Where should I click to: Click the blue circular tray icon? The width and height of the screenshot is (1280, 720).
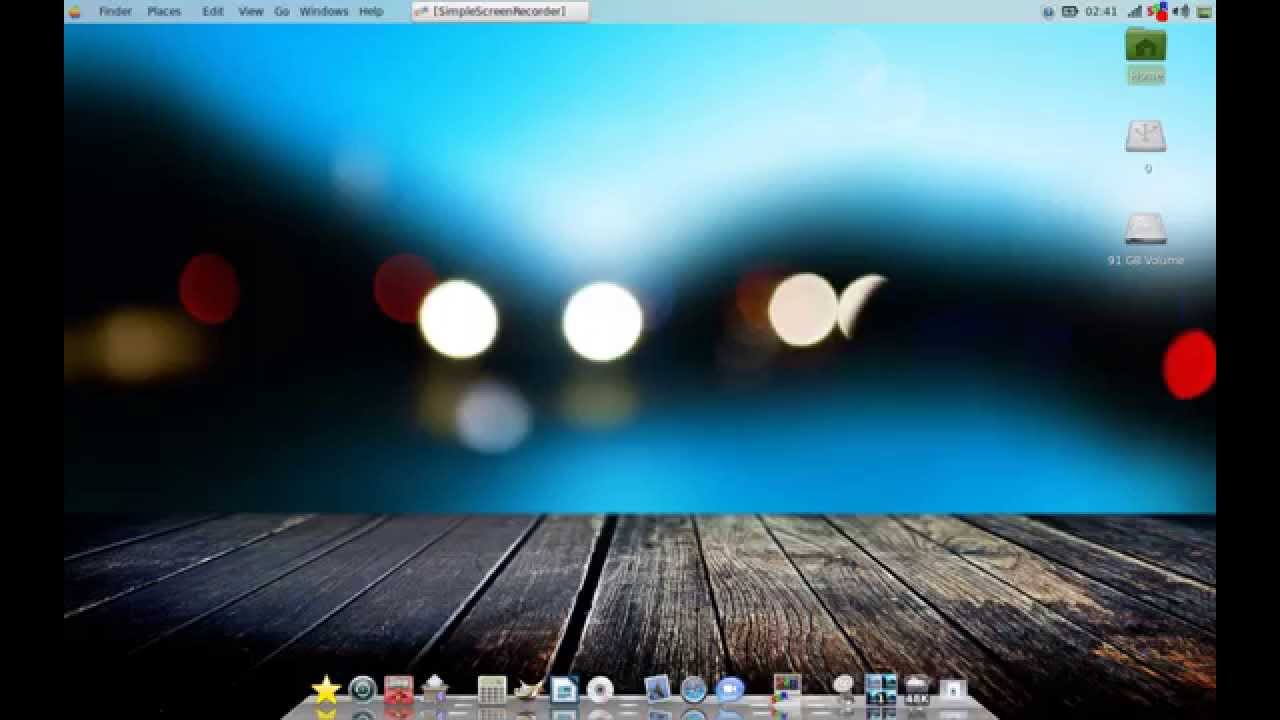(x=1048, y=12)
